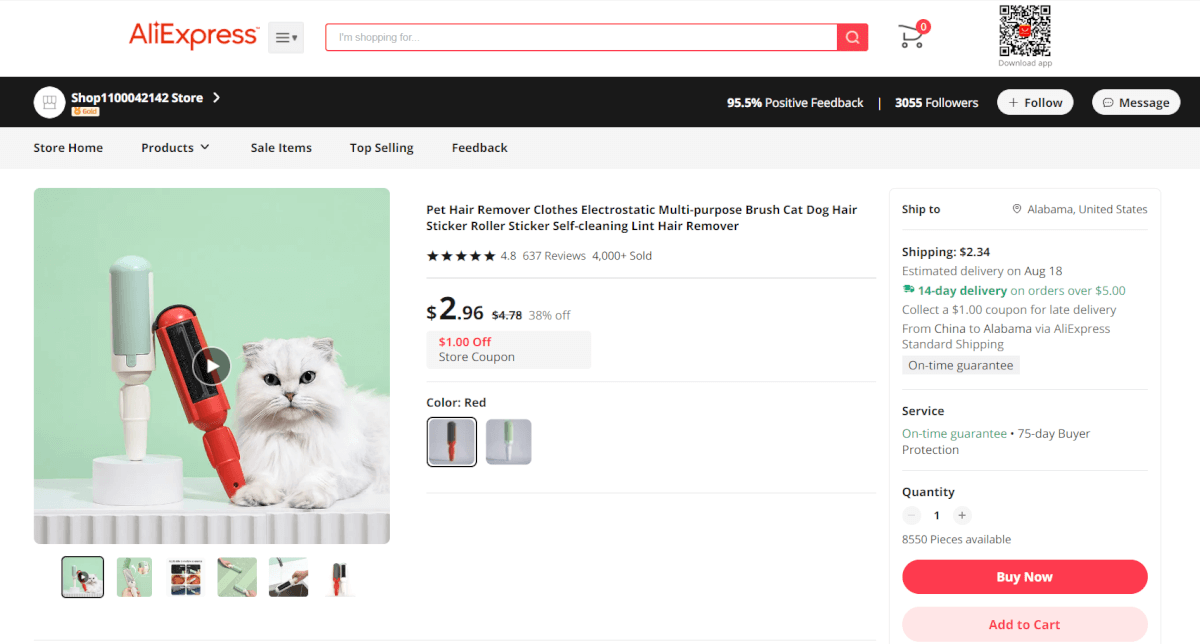The width and height of the screenshot is (1200, 644).
Task: Click Estimated delivery on Aug 18
Action: coord(982,271)
